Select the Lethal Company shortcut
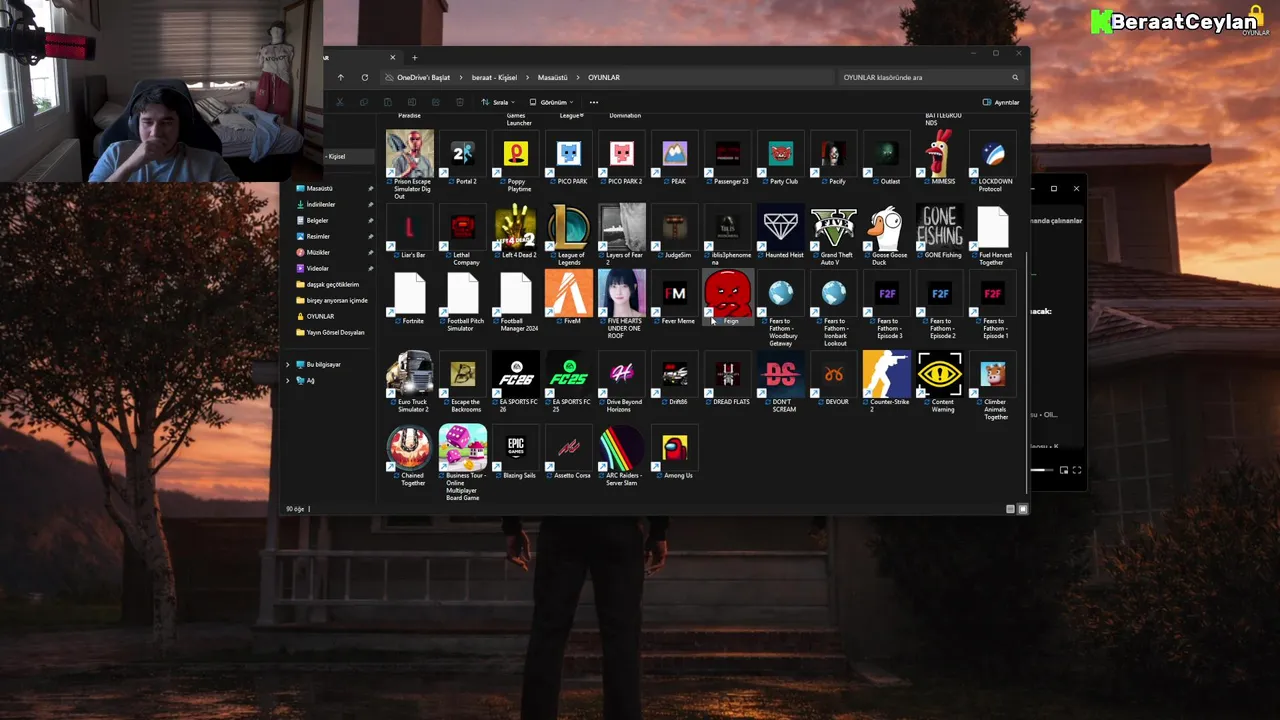 [463, 235]
